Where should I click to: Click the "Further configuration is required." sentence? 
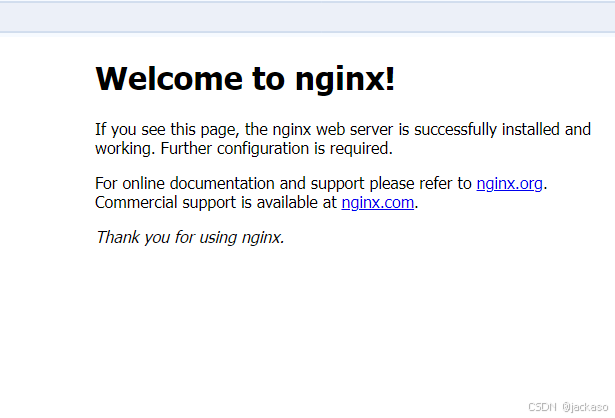click(x=277, y=149)
